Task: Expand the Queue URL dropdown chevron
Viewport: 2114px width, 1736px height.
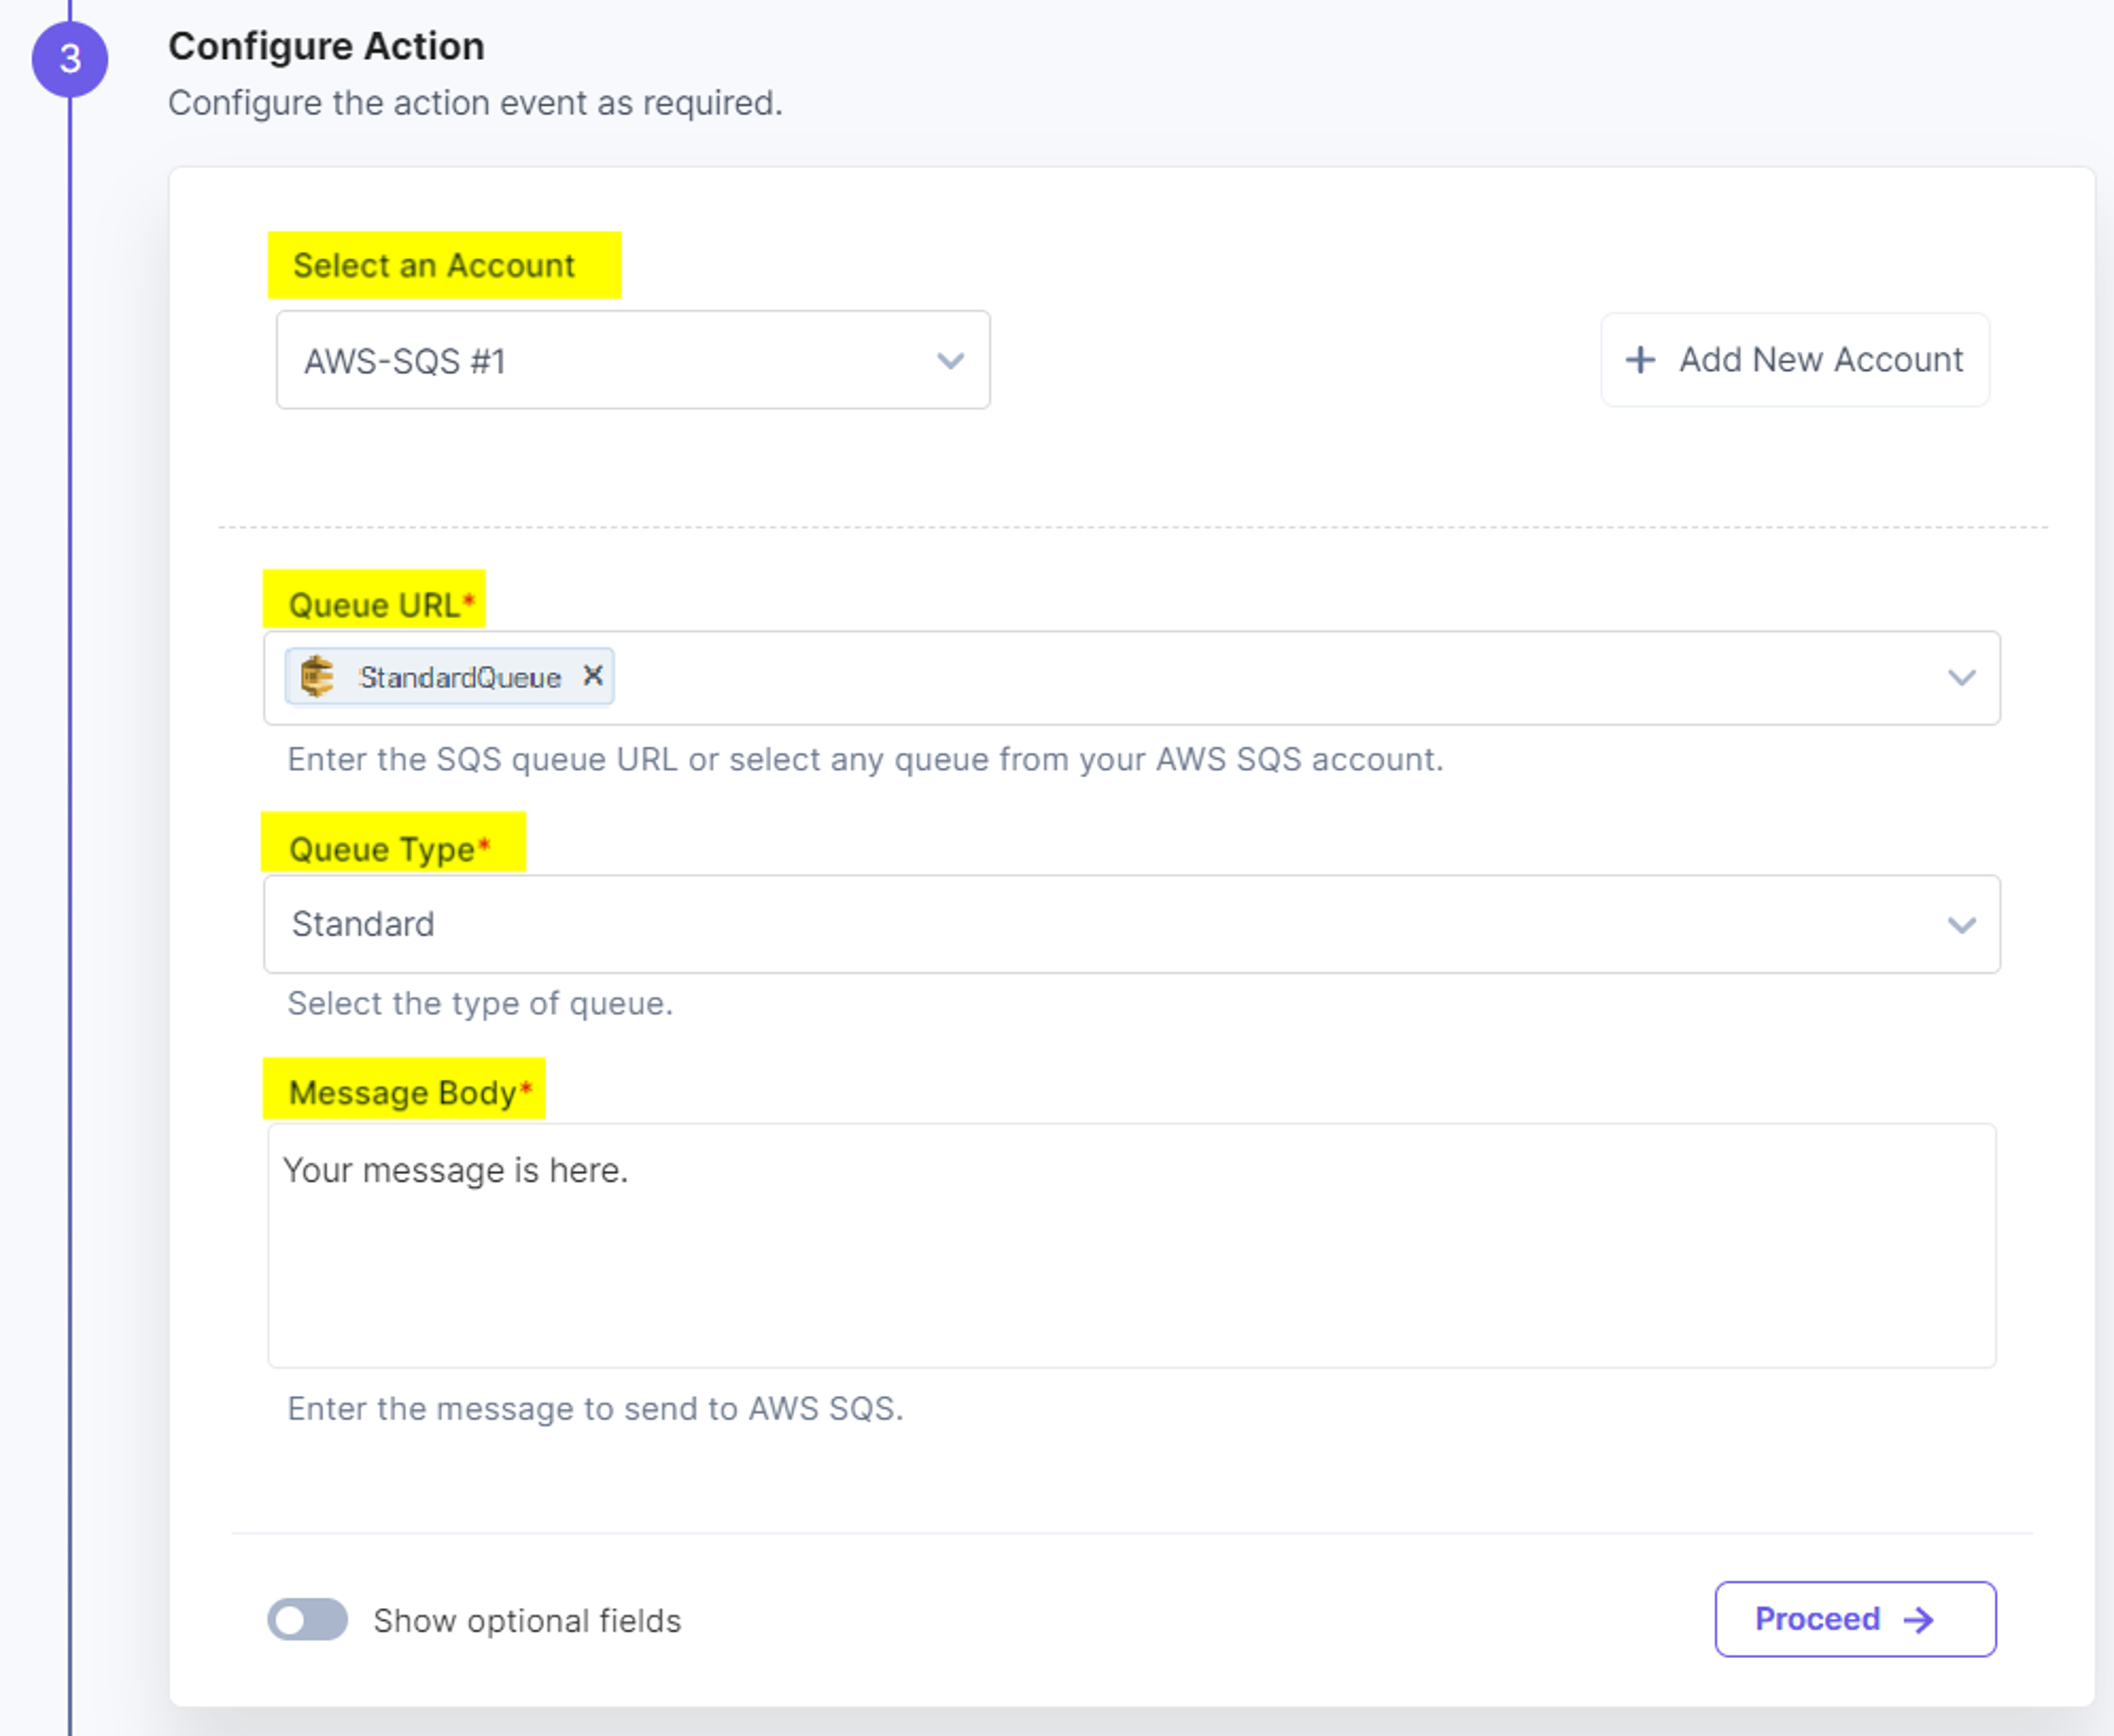Action: pyautogui.click(x=1961, y=678)
